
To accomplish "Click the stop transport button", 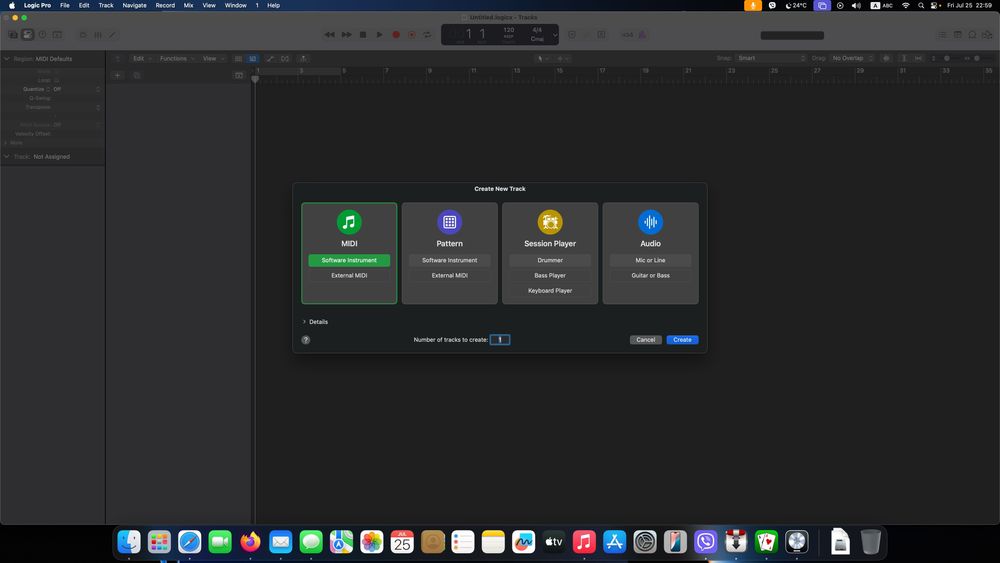I will click(x=363, y=34).
